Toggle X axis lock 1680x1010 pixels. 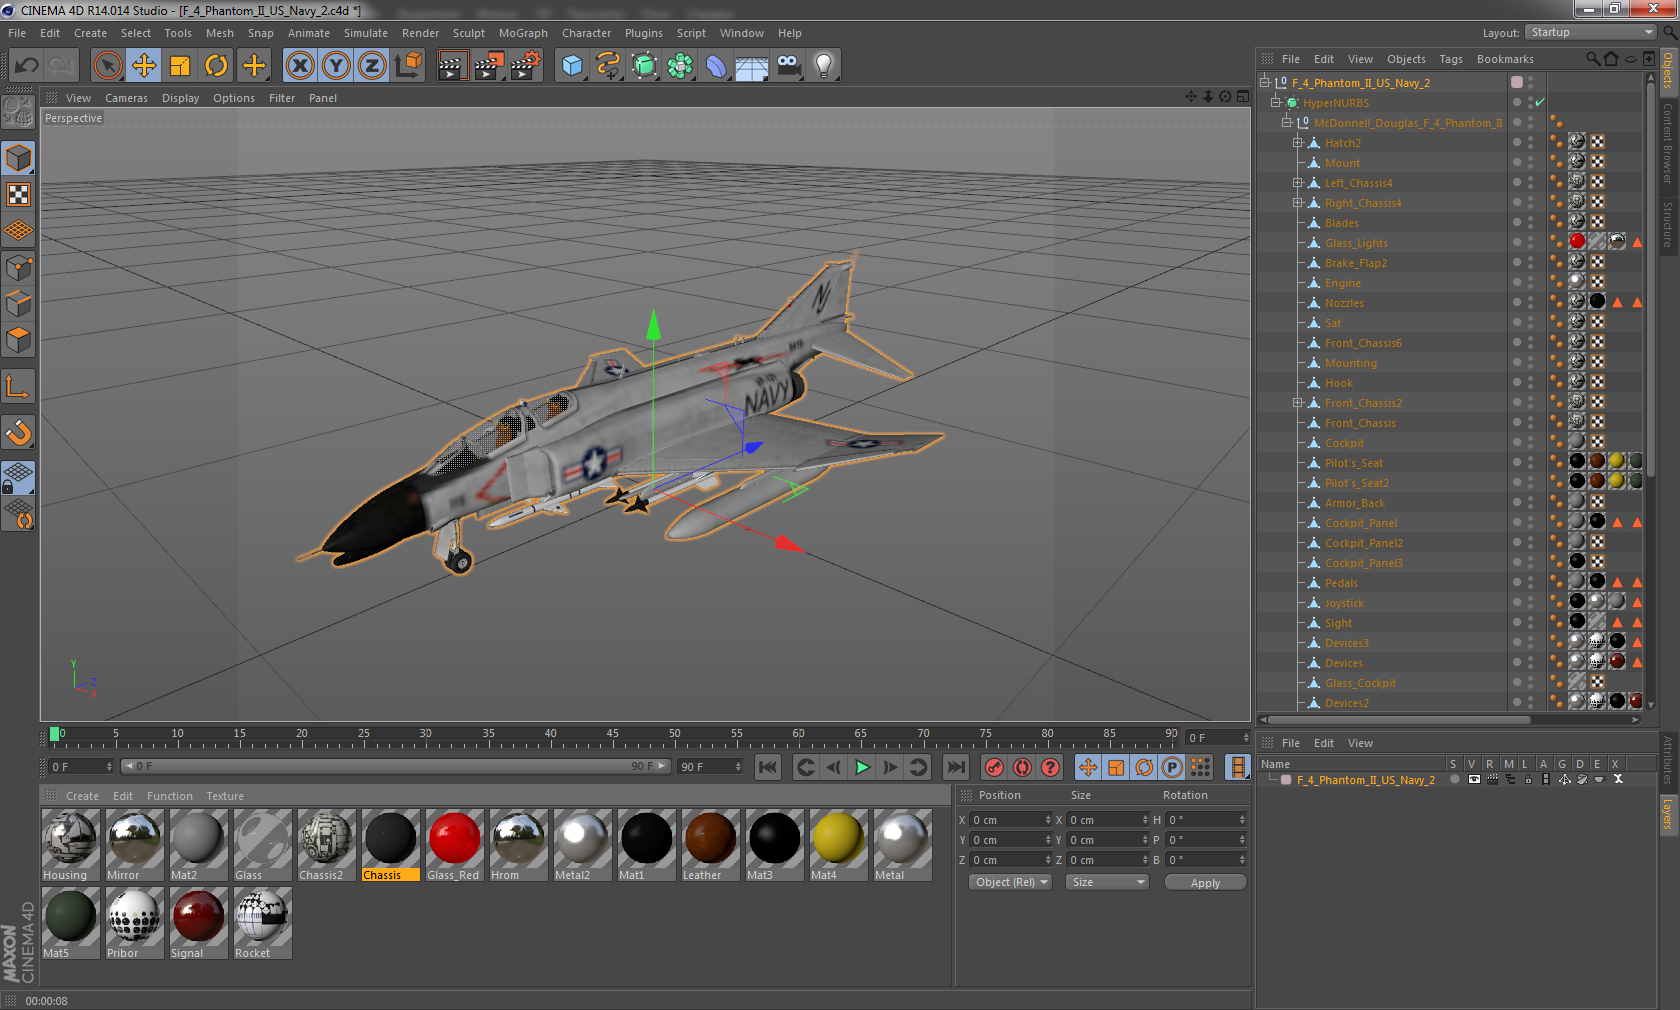click(x=299, y=66)
